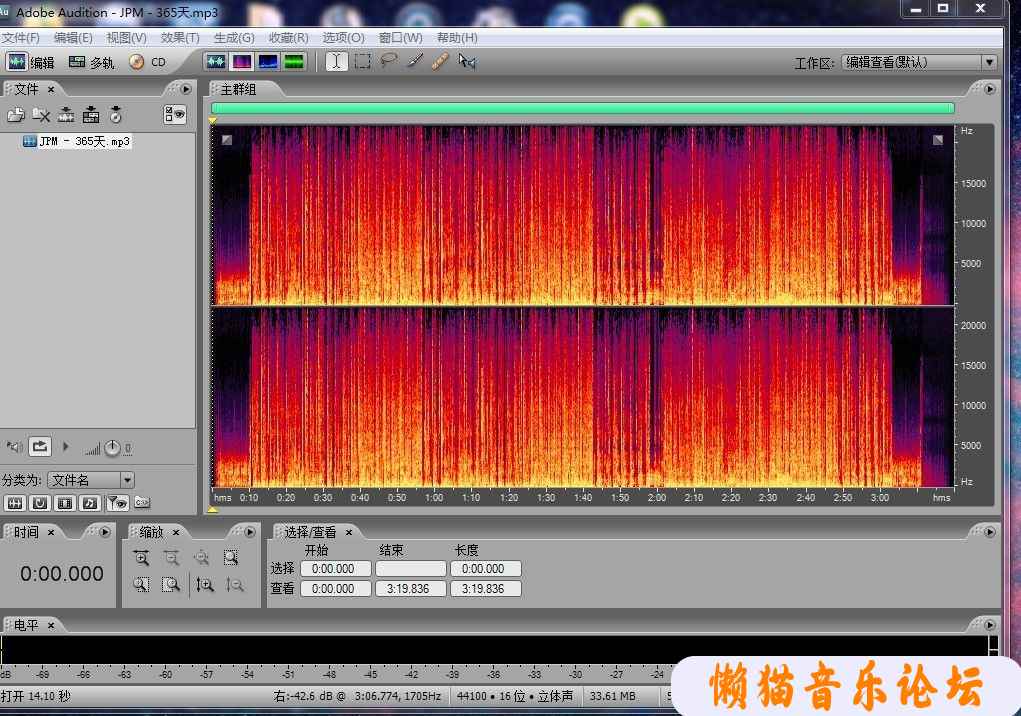Image resolution: width=1021 pixels, height=716 pixels.
Task: Import a file in the 文件 panel
Action: pyautogui.click(x=16, y=115)
